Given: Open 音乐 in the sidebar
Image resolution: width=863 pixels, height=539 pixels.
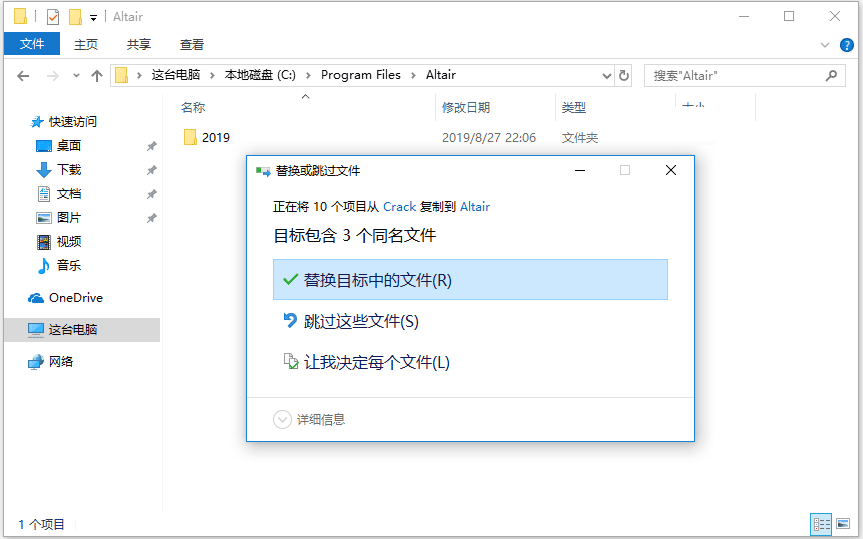Looking at the screenshot, I should point(69,265).
